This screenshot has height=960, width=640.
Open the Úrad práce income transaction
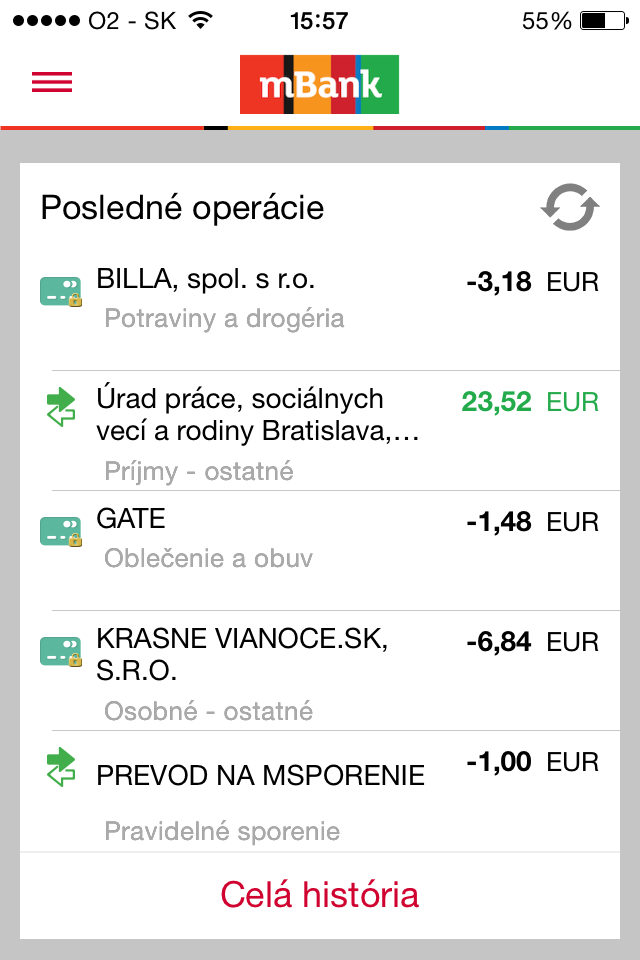coord(257,414)
